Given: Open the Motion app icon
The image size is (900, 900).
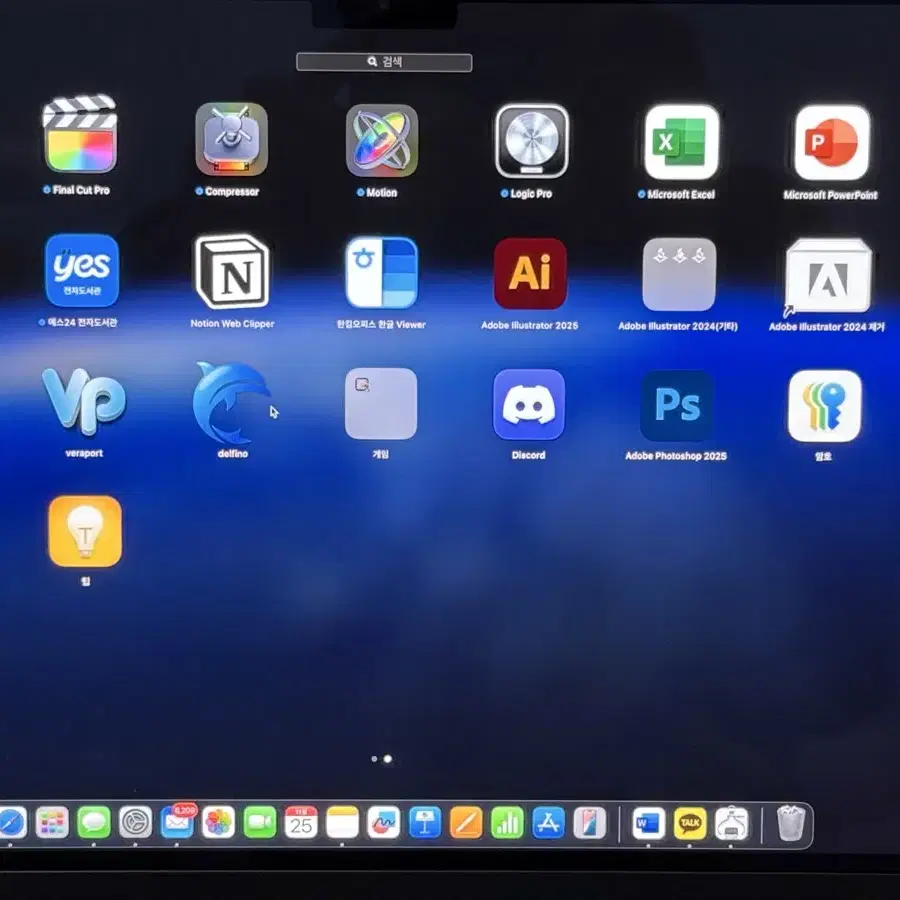Looking at the screenshot, I should 382,141.
